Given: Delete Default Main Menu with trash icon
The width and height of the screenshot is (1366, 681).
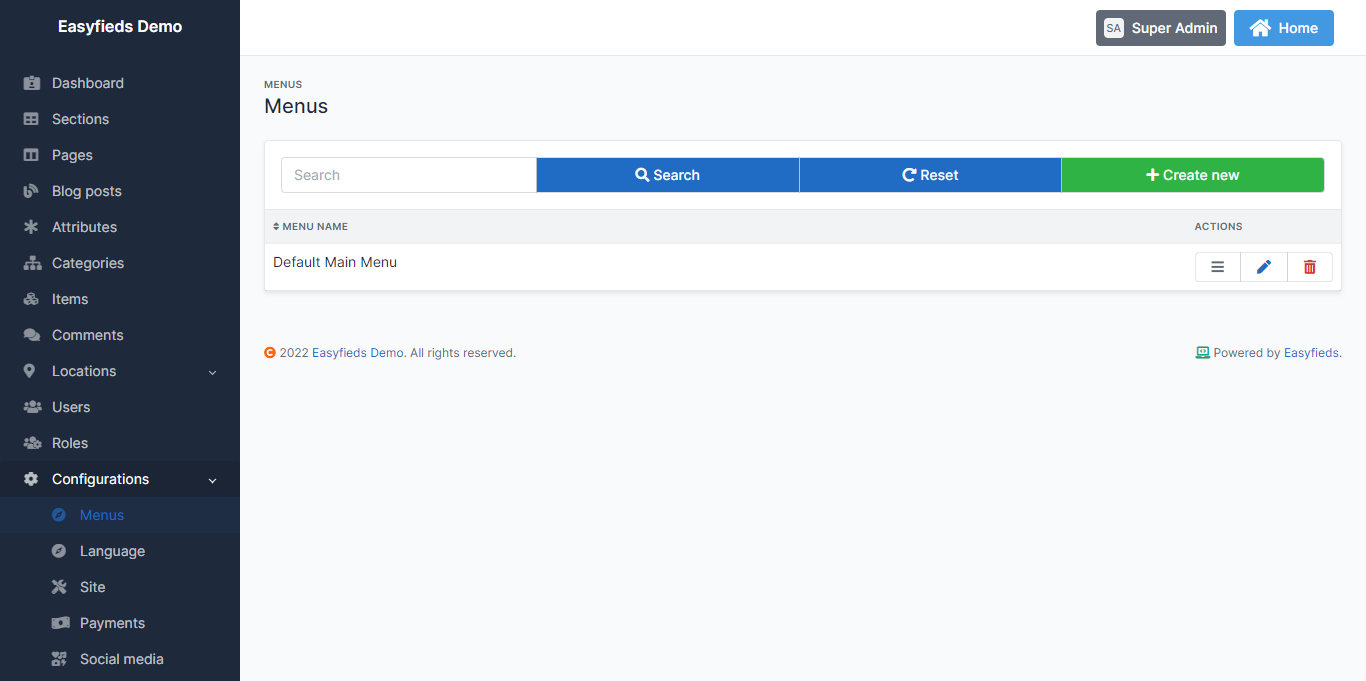Looking at the screenshot, I should point(1310,267).
